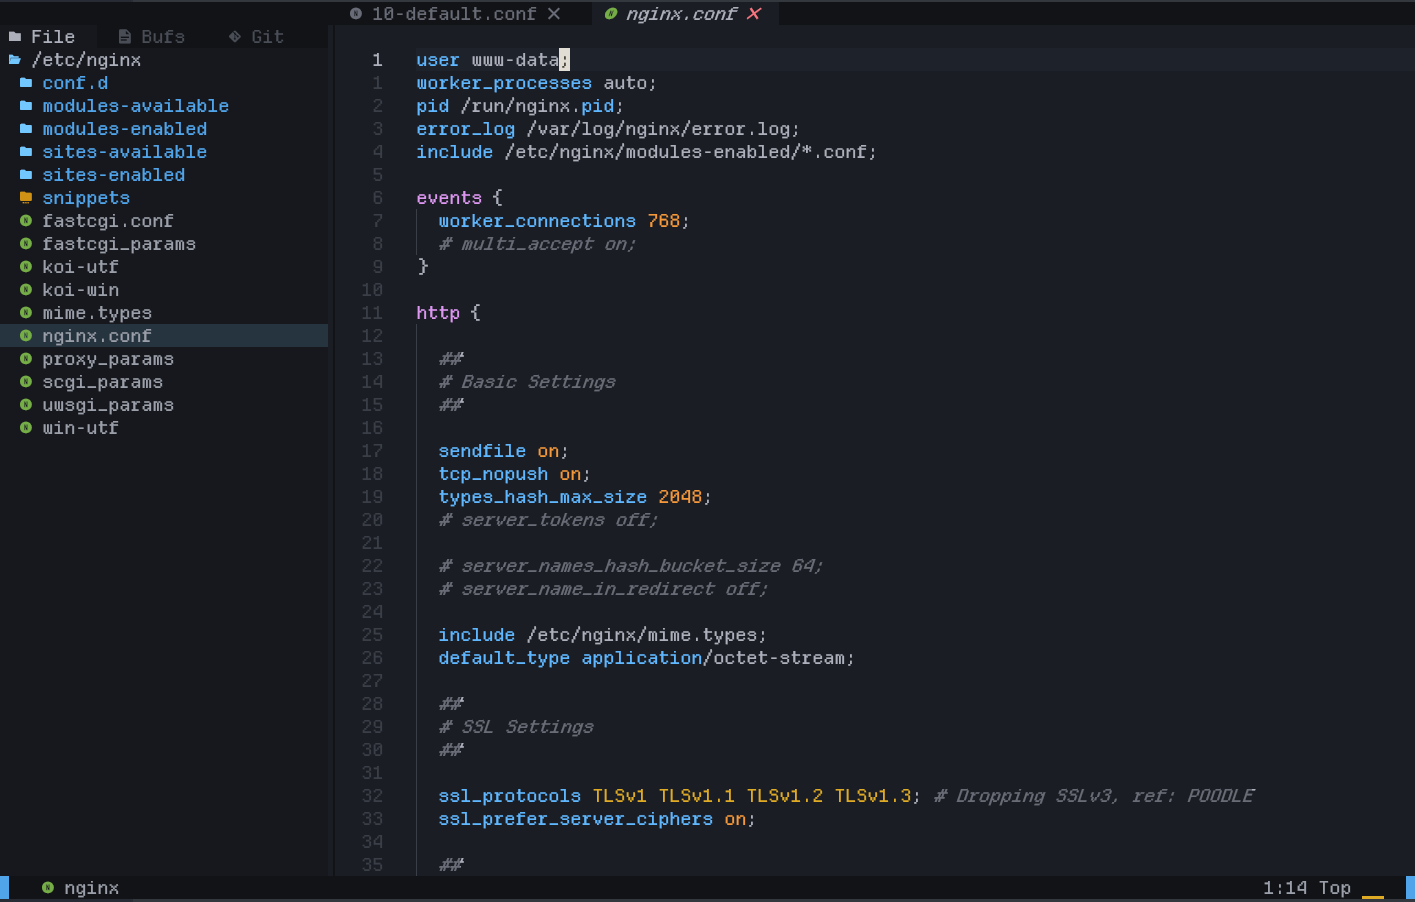Click the 1:14 cursor position indicator
Screen dimensions: 1415x902
coord(1285,888)
